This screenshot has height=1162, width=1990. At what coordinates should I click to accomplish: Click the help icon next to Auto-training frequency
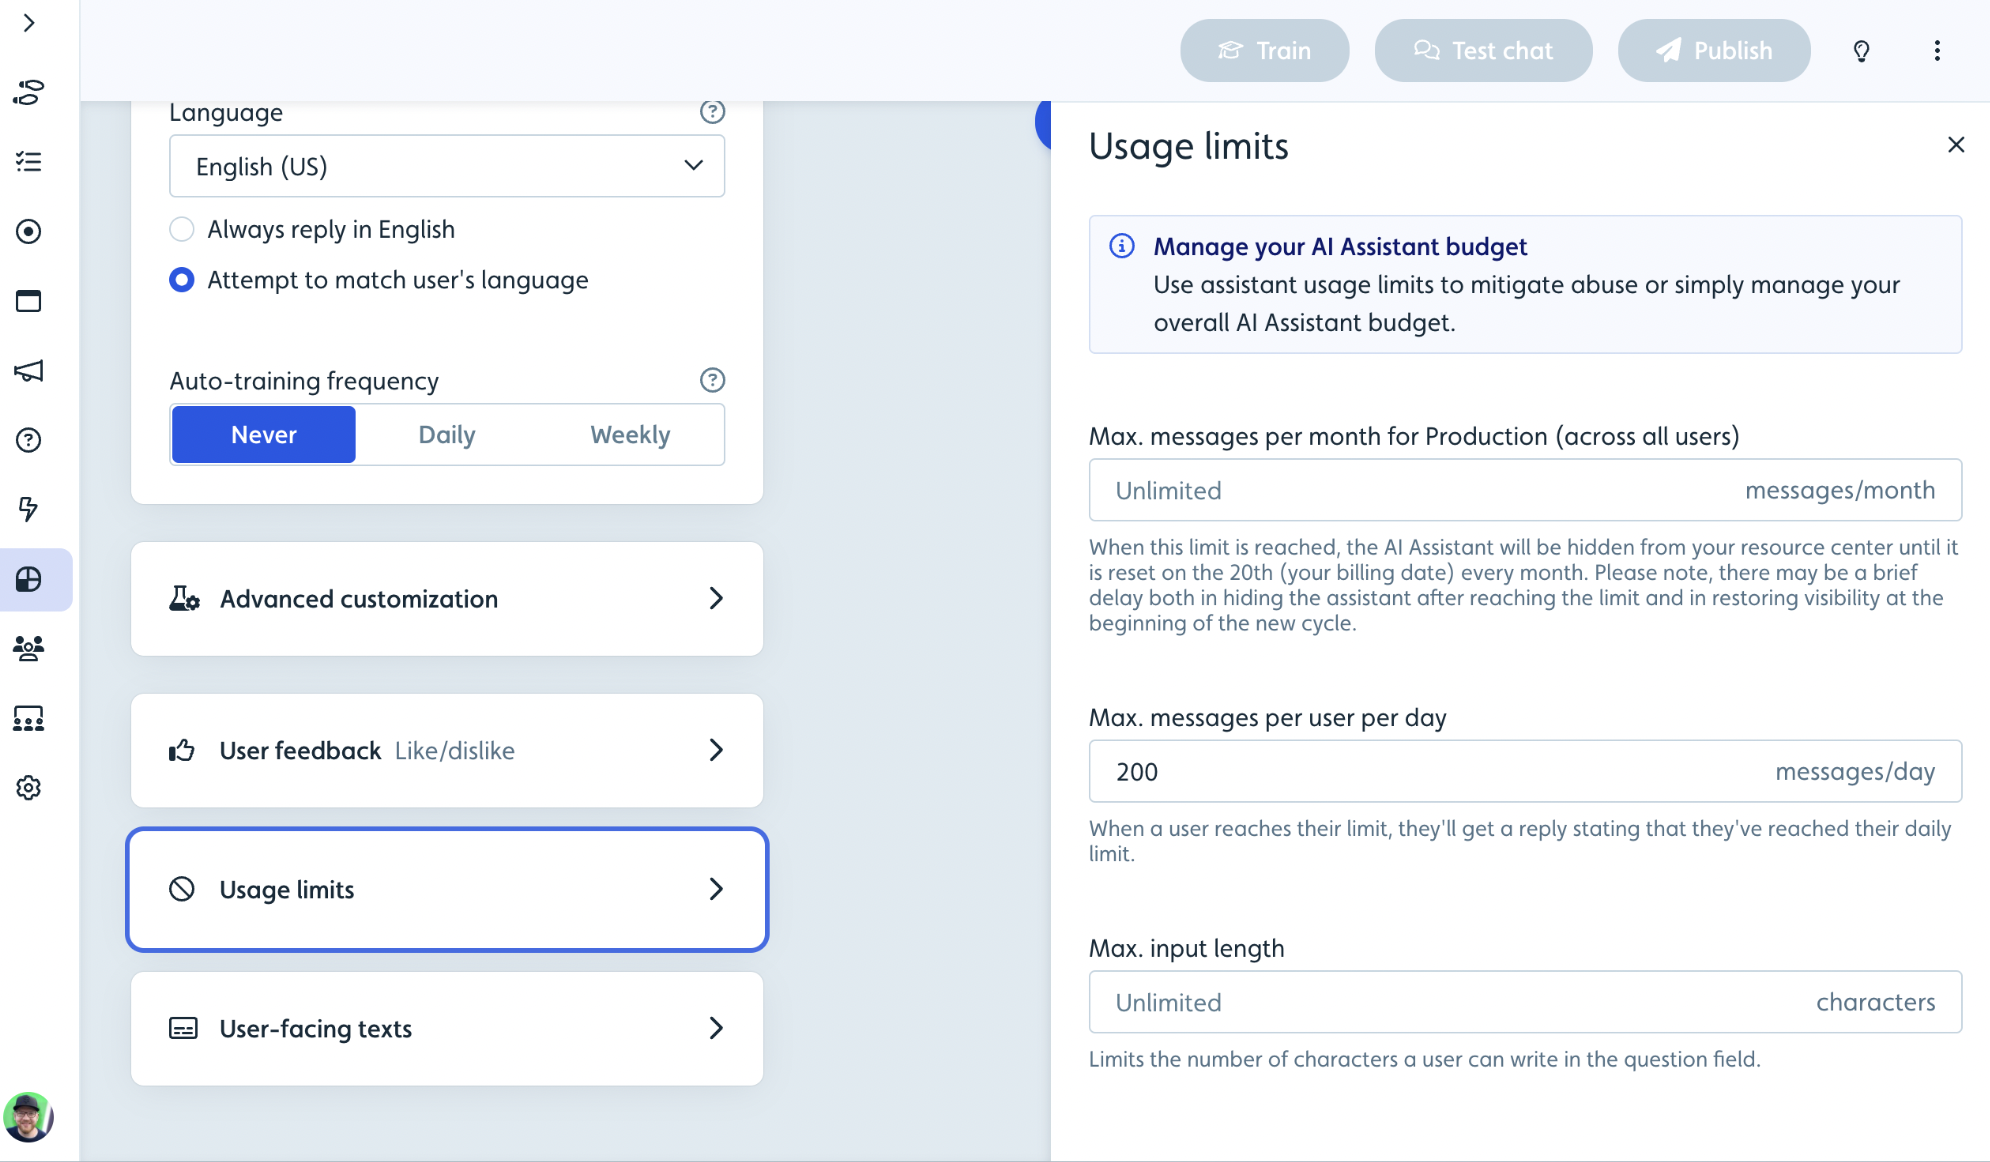tap(712, 380)
